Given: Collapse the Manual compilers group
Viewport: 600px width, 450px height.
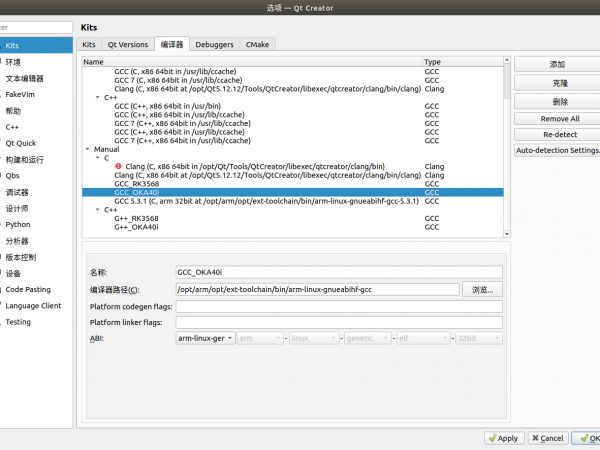Looking at the screenshot, I should tap(87, 149).
